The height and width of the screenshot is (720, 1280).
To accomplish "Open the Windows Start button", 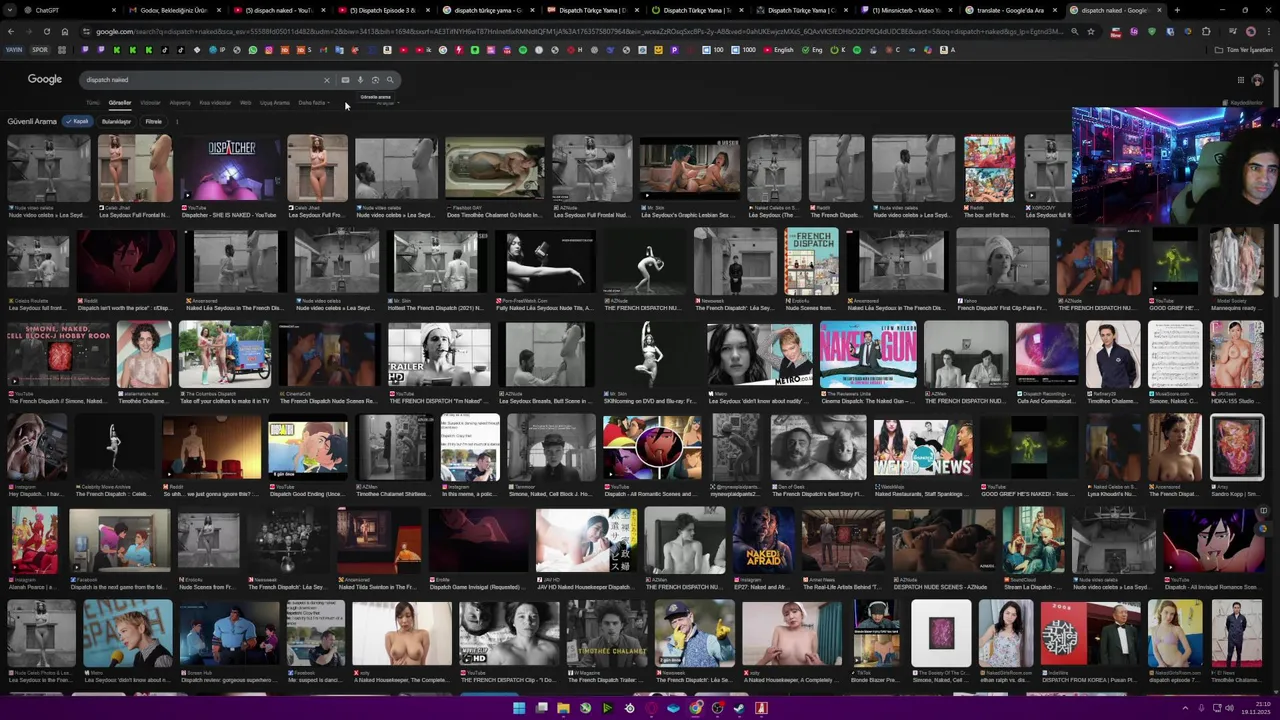I will pos(519,708).
